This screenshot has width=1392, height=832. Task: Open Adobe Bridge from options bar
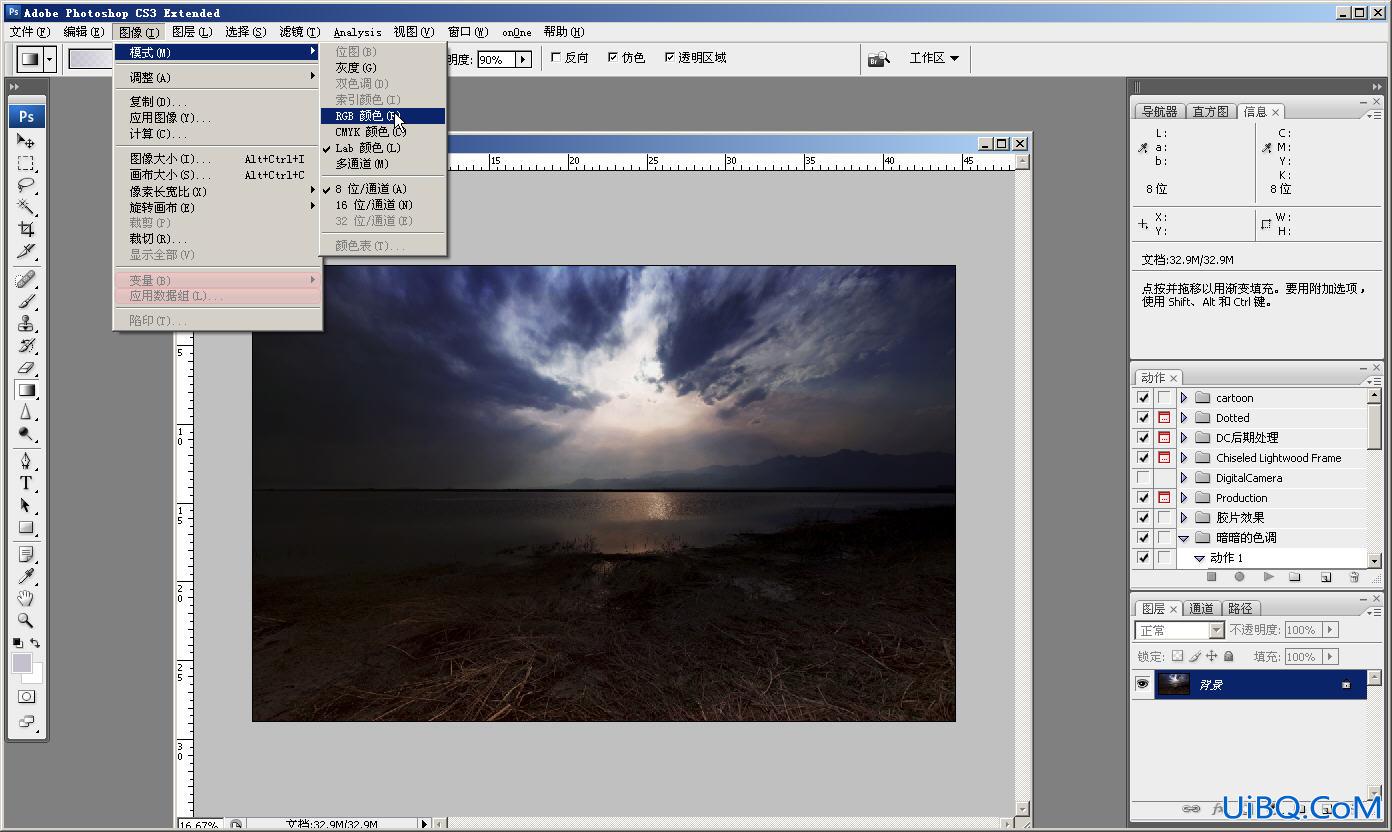click(878, 58)
